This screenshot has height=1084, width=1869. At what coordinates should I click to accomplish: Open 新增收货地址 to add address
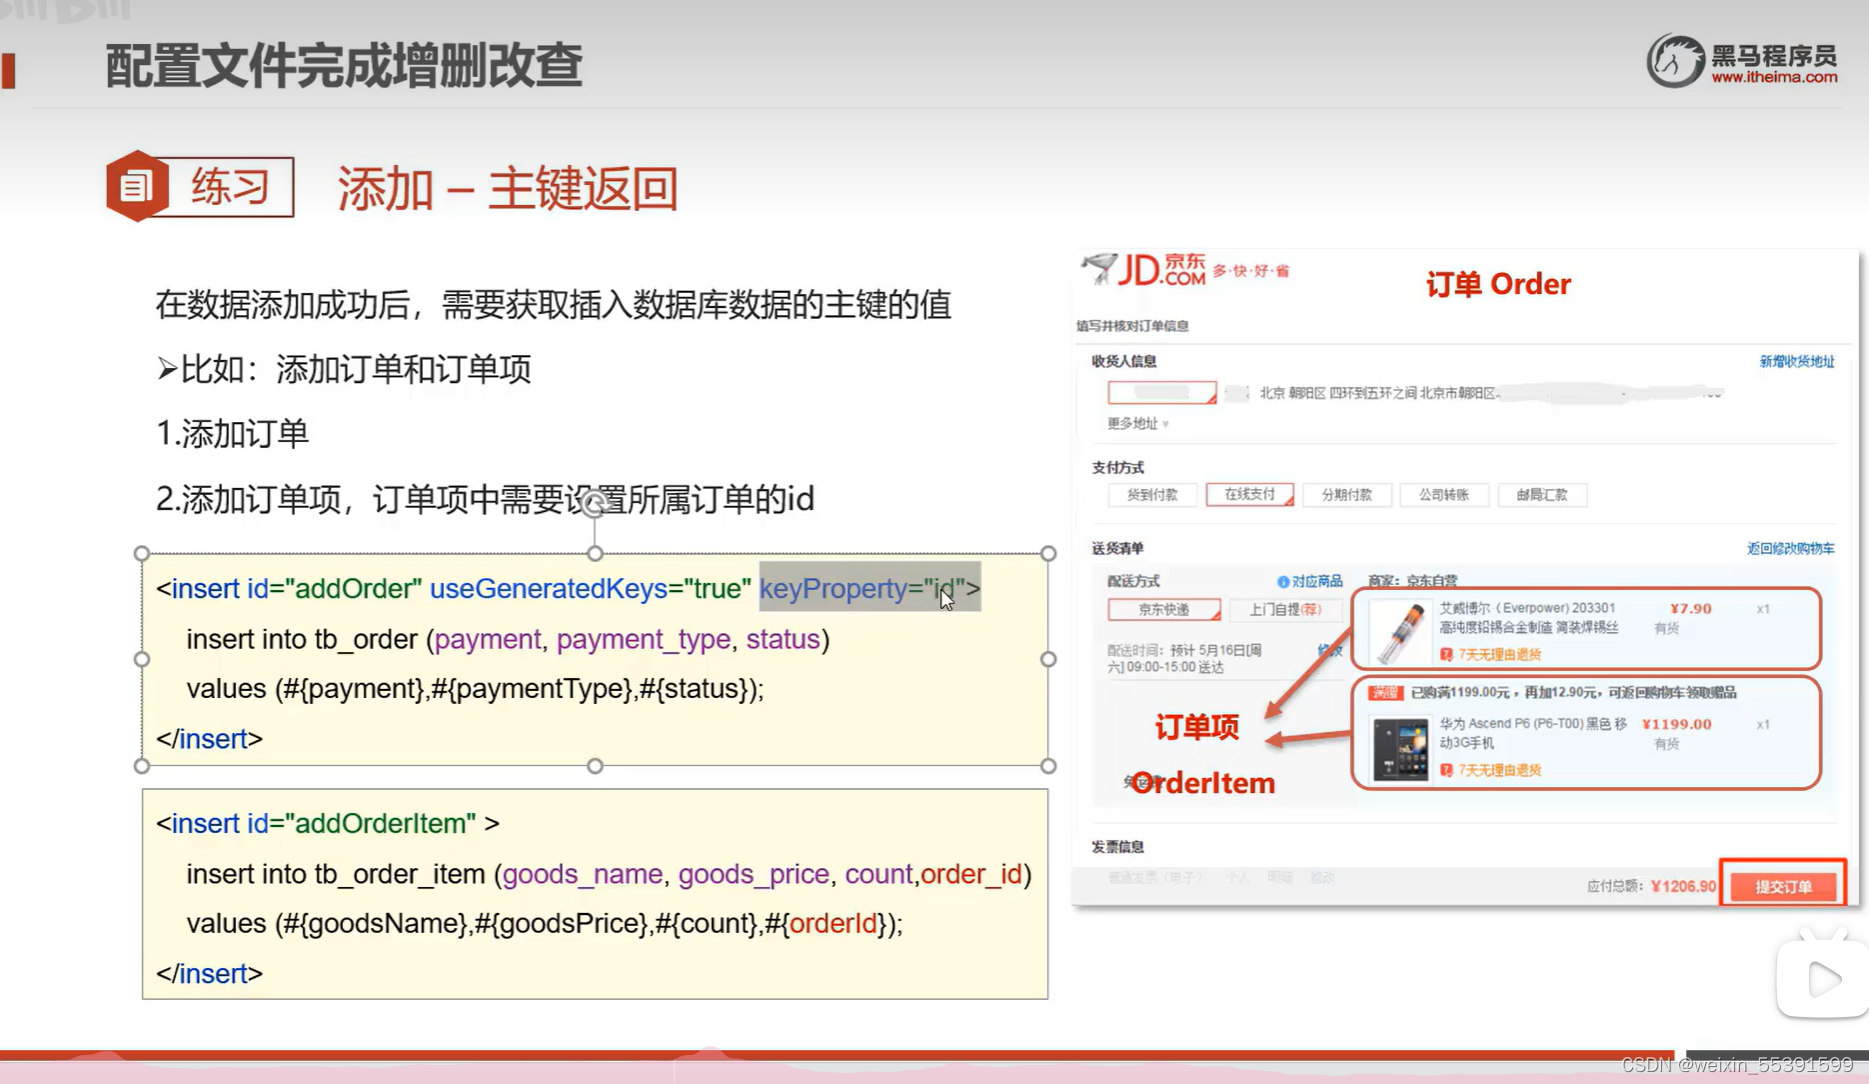[1796, 361]
